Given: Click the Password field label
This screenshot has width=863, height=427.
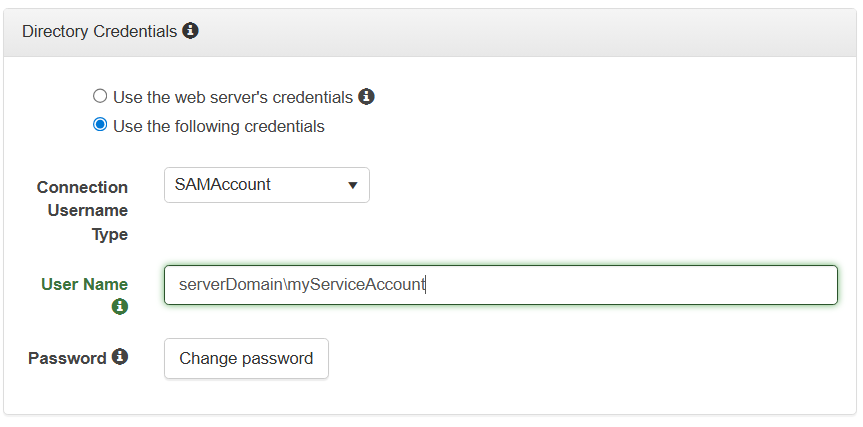Looking at the screenshot, I should coord(67,358).
